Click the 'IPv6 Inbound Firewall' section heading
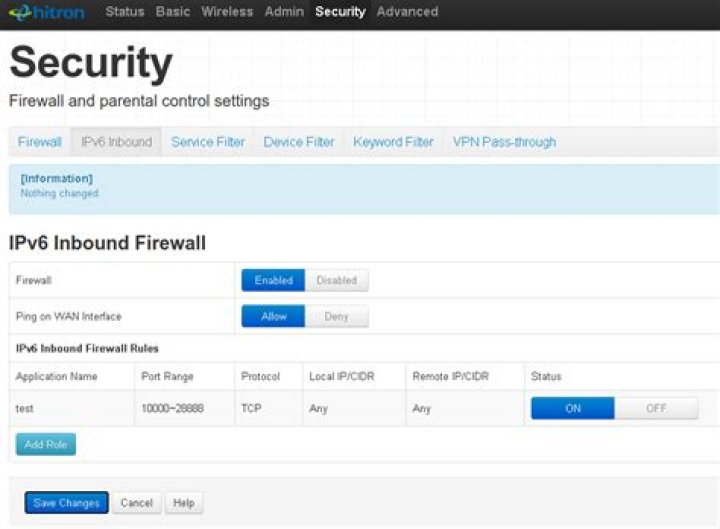The height and width of the screenshot is (529, 720). click(107, 243)
